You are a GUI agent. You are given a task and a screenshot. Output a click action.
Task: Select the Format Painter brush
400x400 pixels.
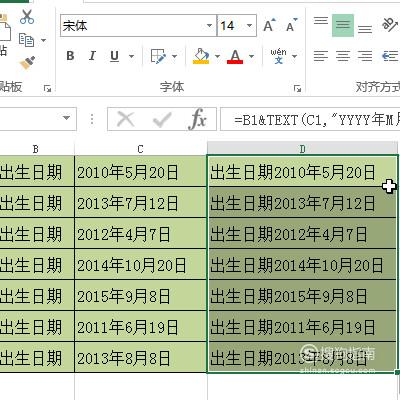pyautogui.click(x=27, y=63)
